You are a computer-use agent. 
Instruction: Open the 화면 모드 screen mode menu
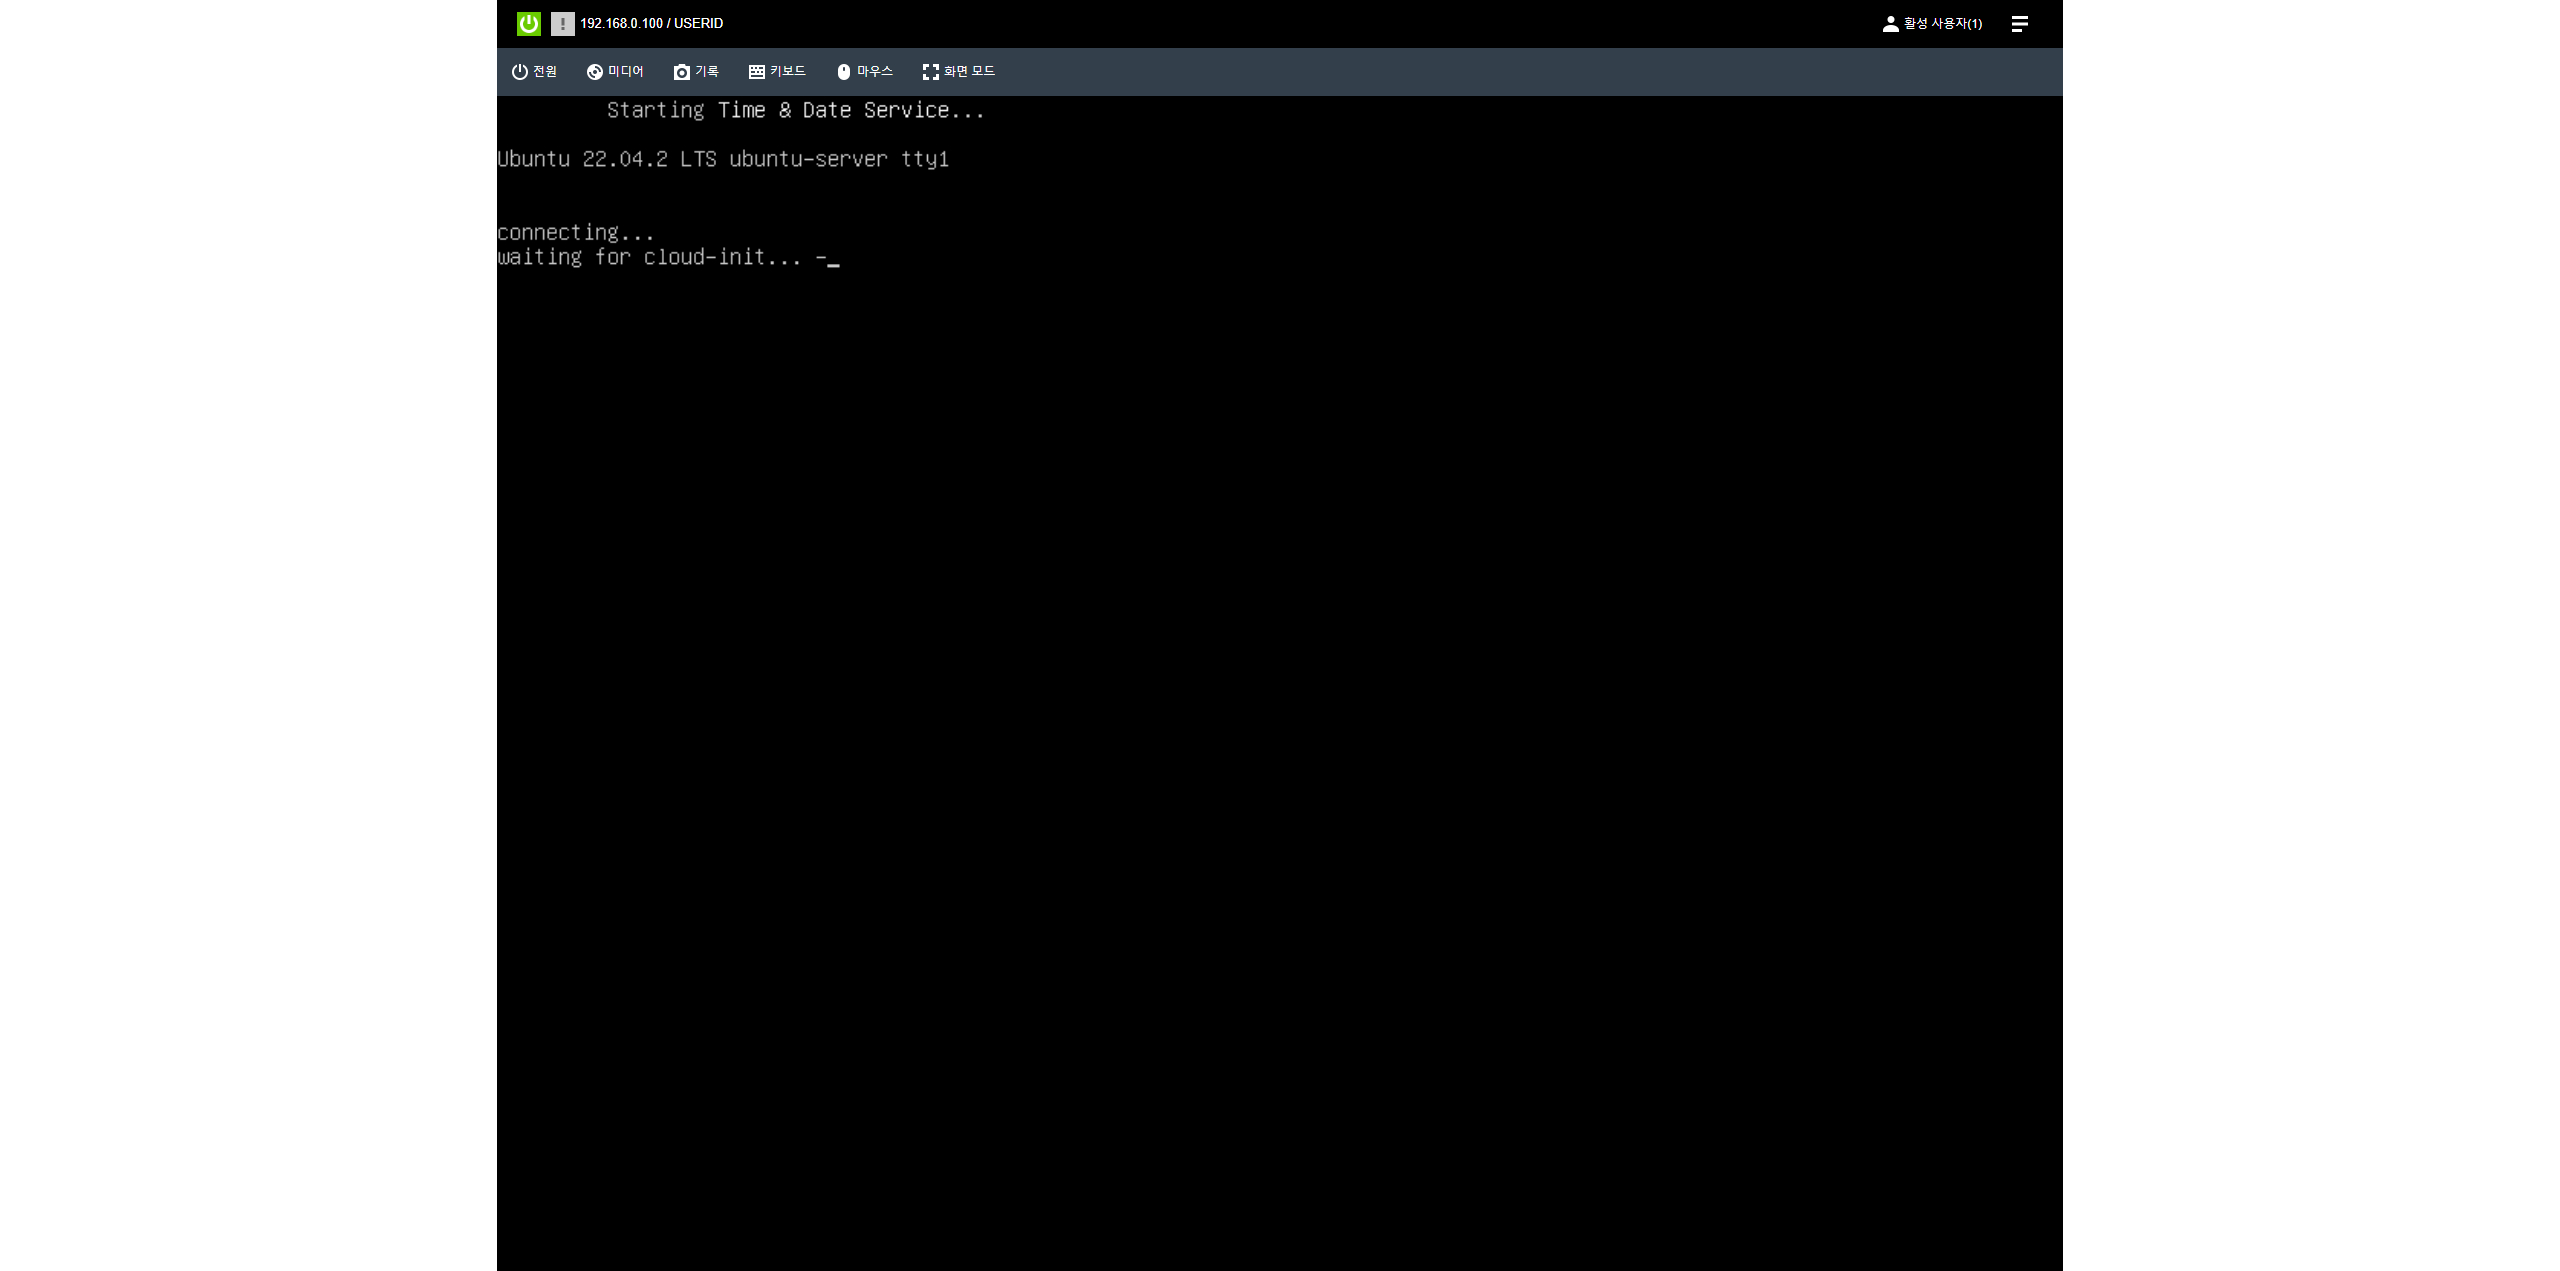pyautogui.click(x=969, y=72)
